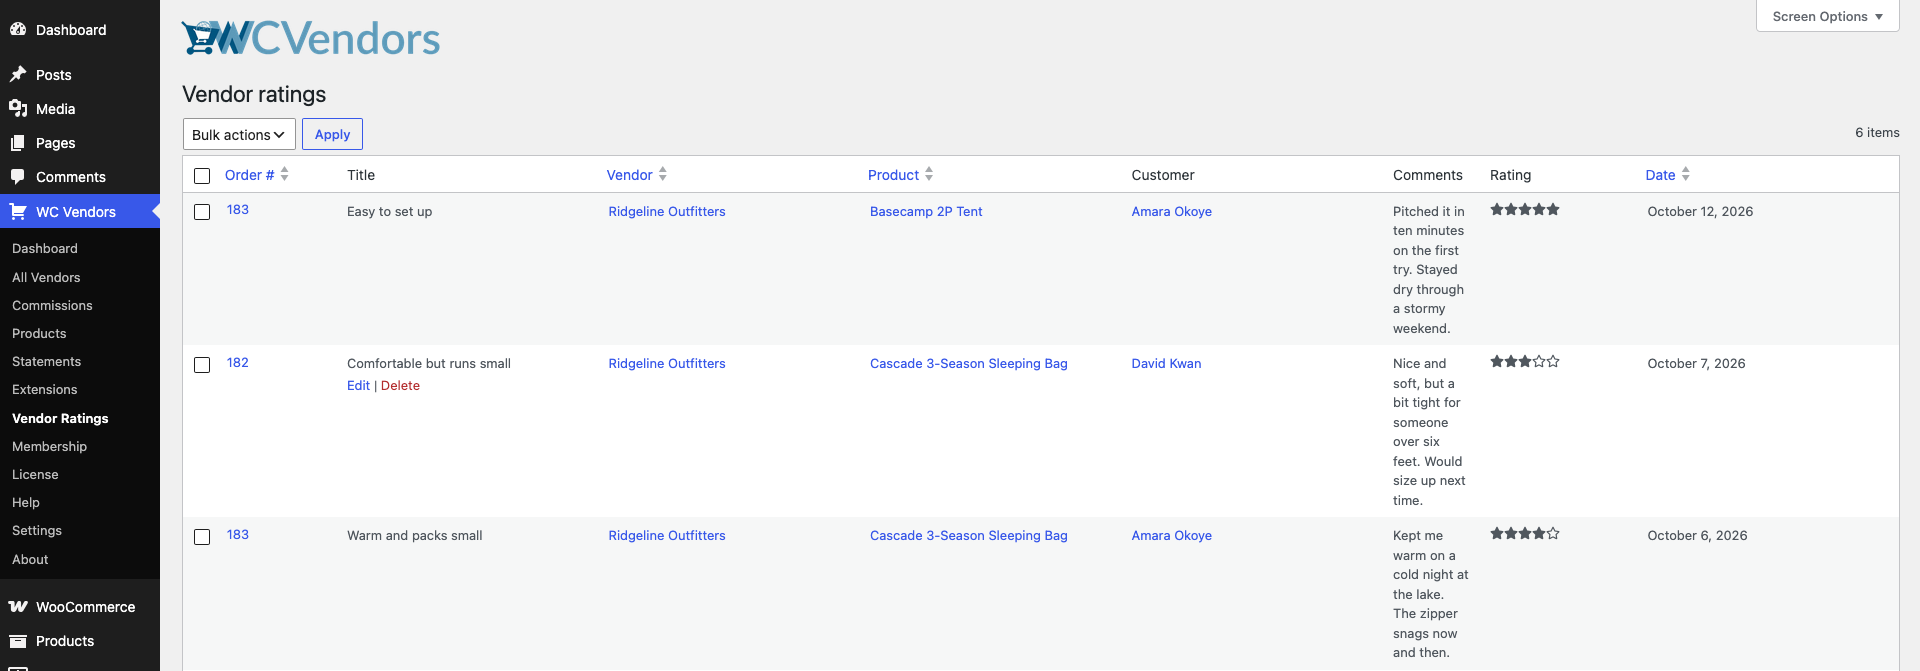Click the WooCommerce logo icon
Viewport: 1920px width, 671px height.
point(18,606)
